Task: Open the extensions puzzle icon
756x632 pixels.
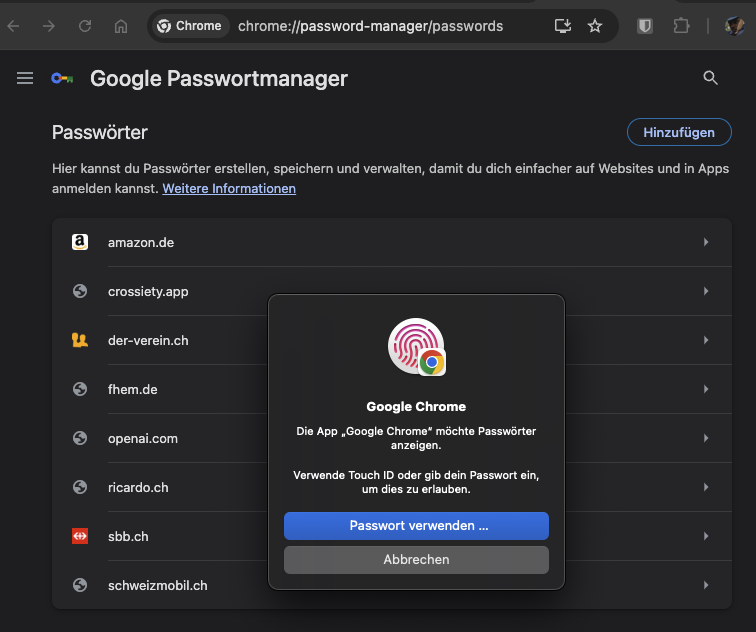Action: (x=681, y=26)
